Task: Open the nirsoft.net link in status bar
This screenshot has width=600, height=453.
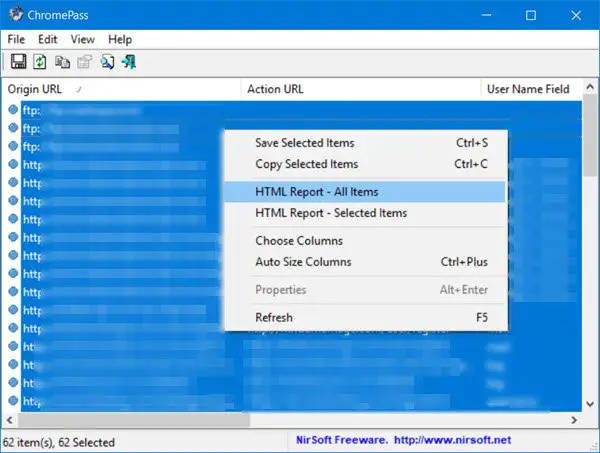Action: (x=452, y=440)
